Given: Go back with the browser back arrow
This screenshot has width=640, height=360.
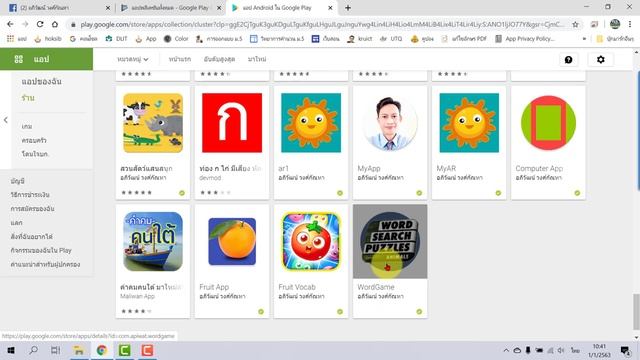Looking at the screenshot, I should [x=10, y=24].
